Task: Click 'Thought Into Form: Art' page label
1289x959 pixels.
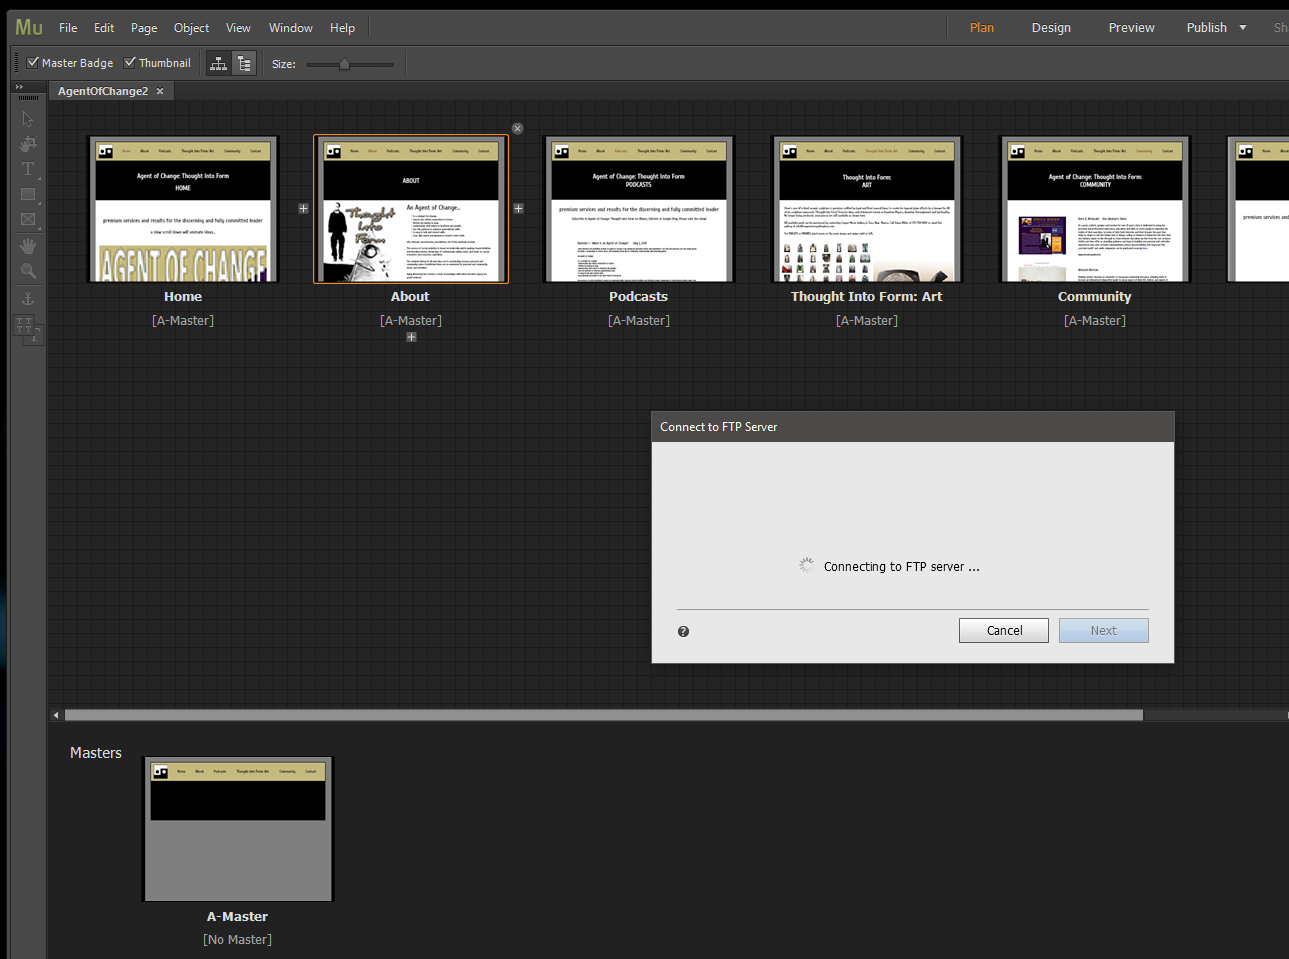Action: pos(867,297)
